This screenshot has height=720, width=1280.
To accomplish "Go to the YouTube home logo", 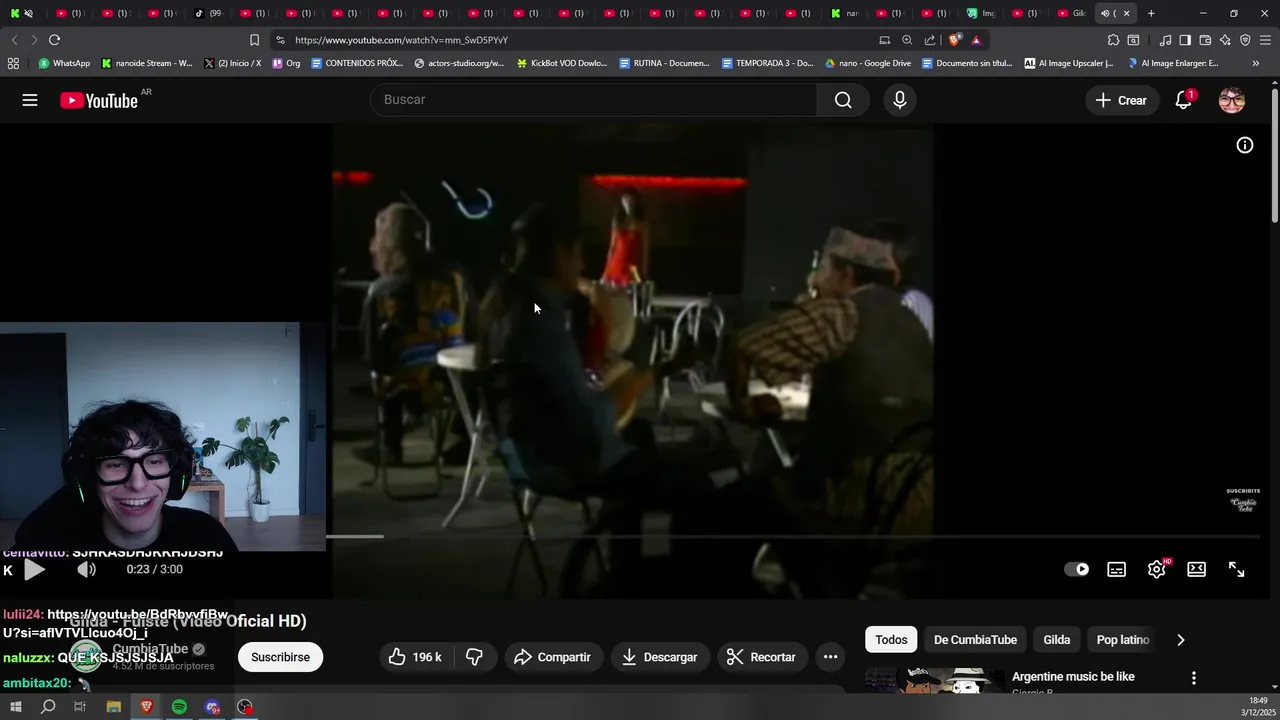I will tap(99, 100).
